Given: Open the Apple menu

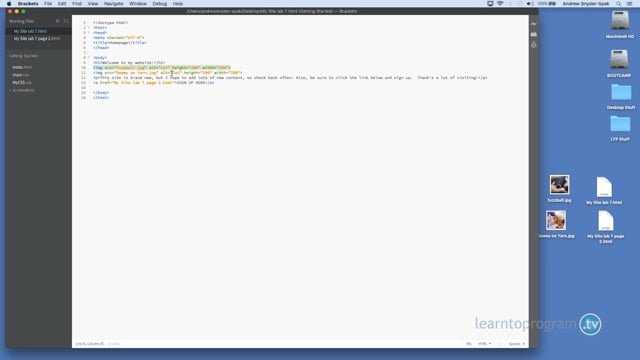Looking at the screenshot, I should (x=9, y=4).
